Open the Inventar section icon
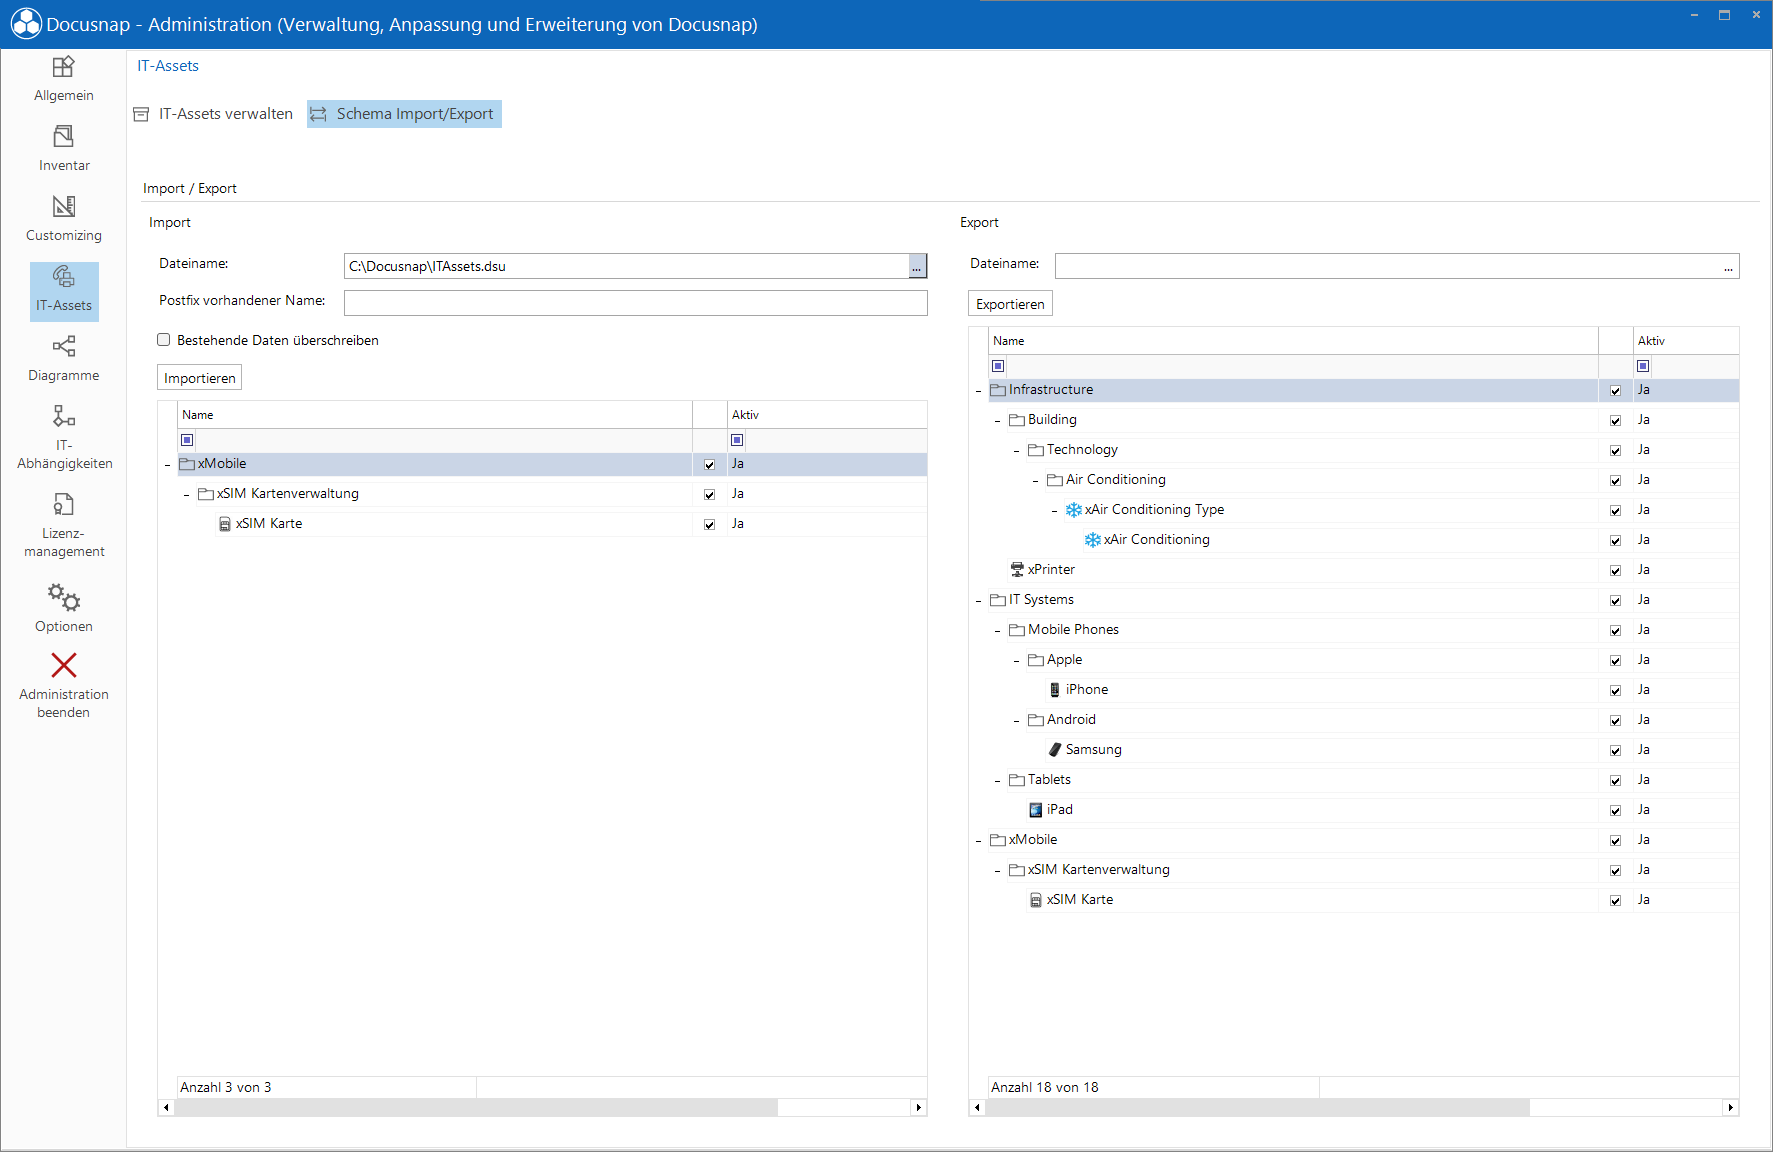 tap(64, 136)
